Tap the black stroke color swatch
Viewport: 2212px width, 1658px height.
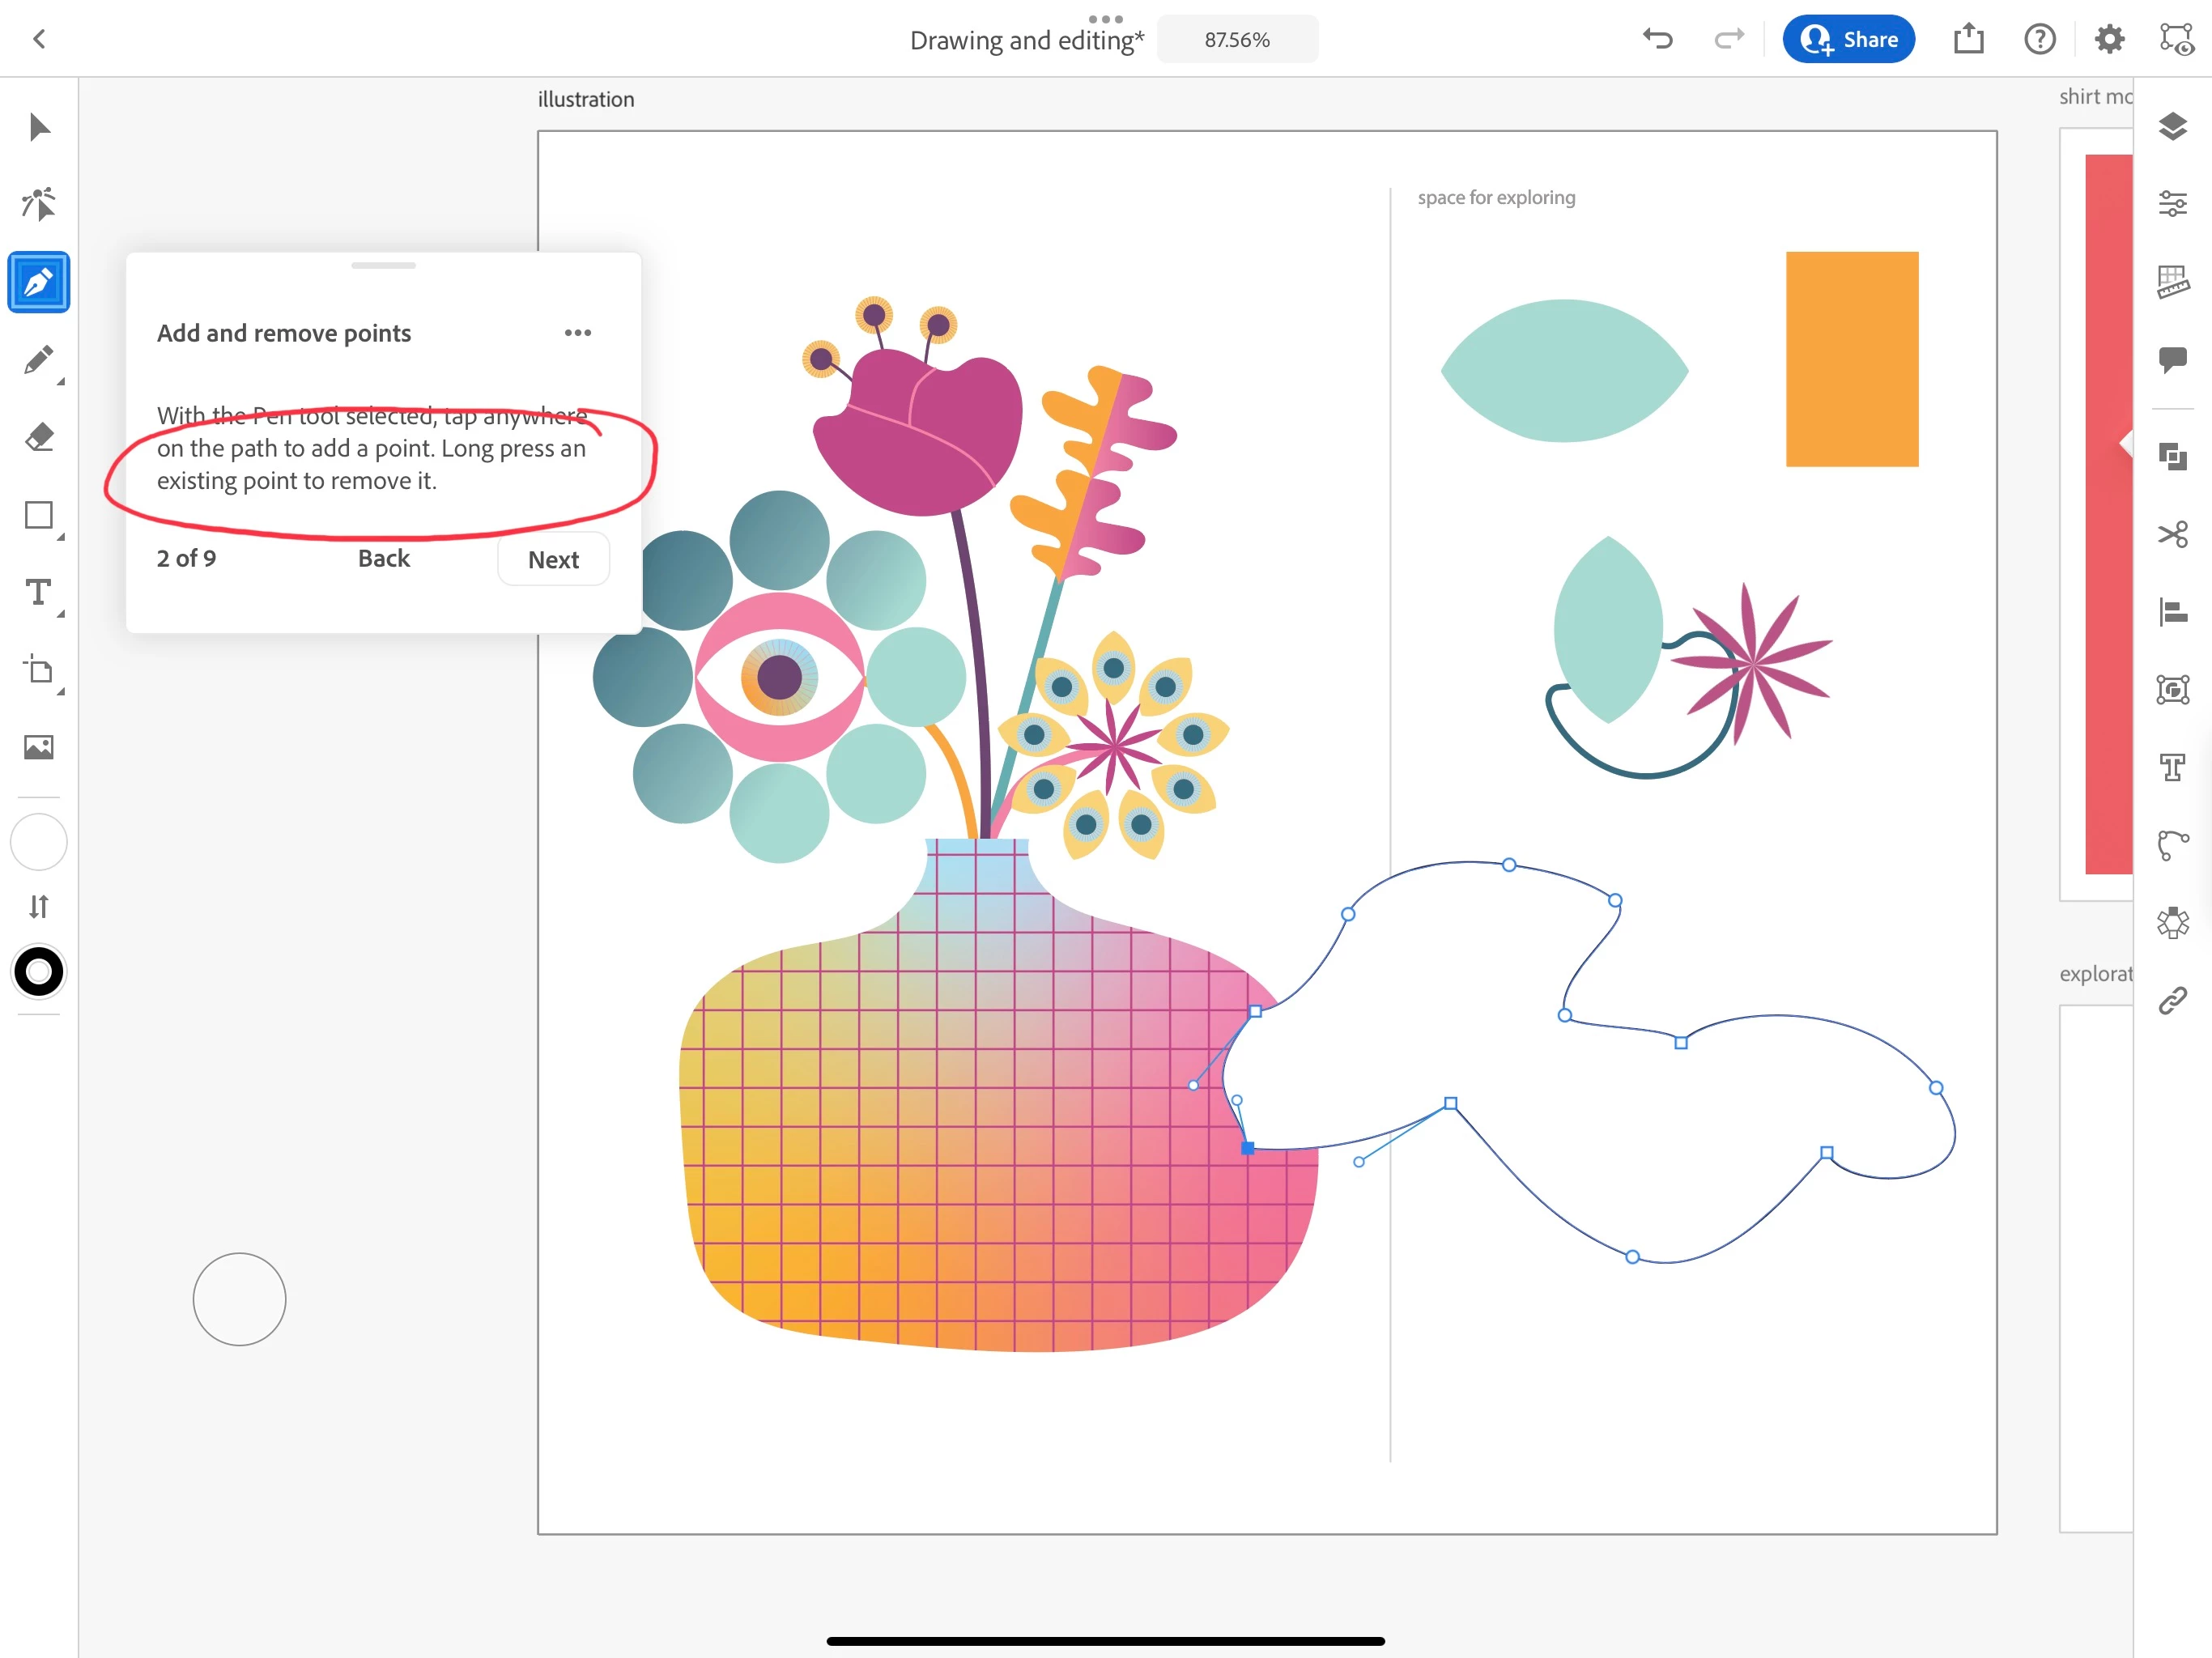pos(39,971)
